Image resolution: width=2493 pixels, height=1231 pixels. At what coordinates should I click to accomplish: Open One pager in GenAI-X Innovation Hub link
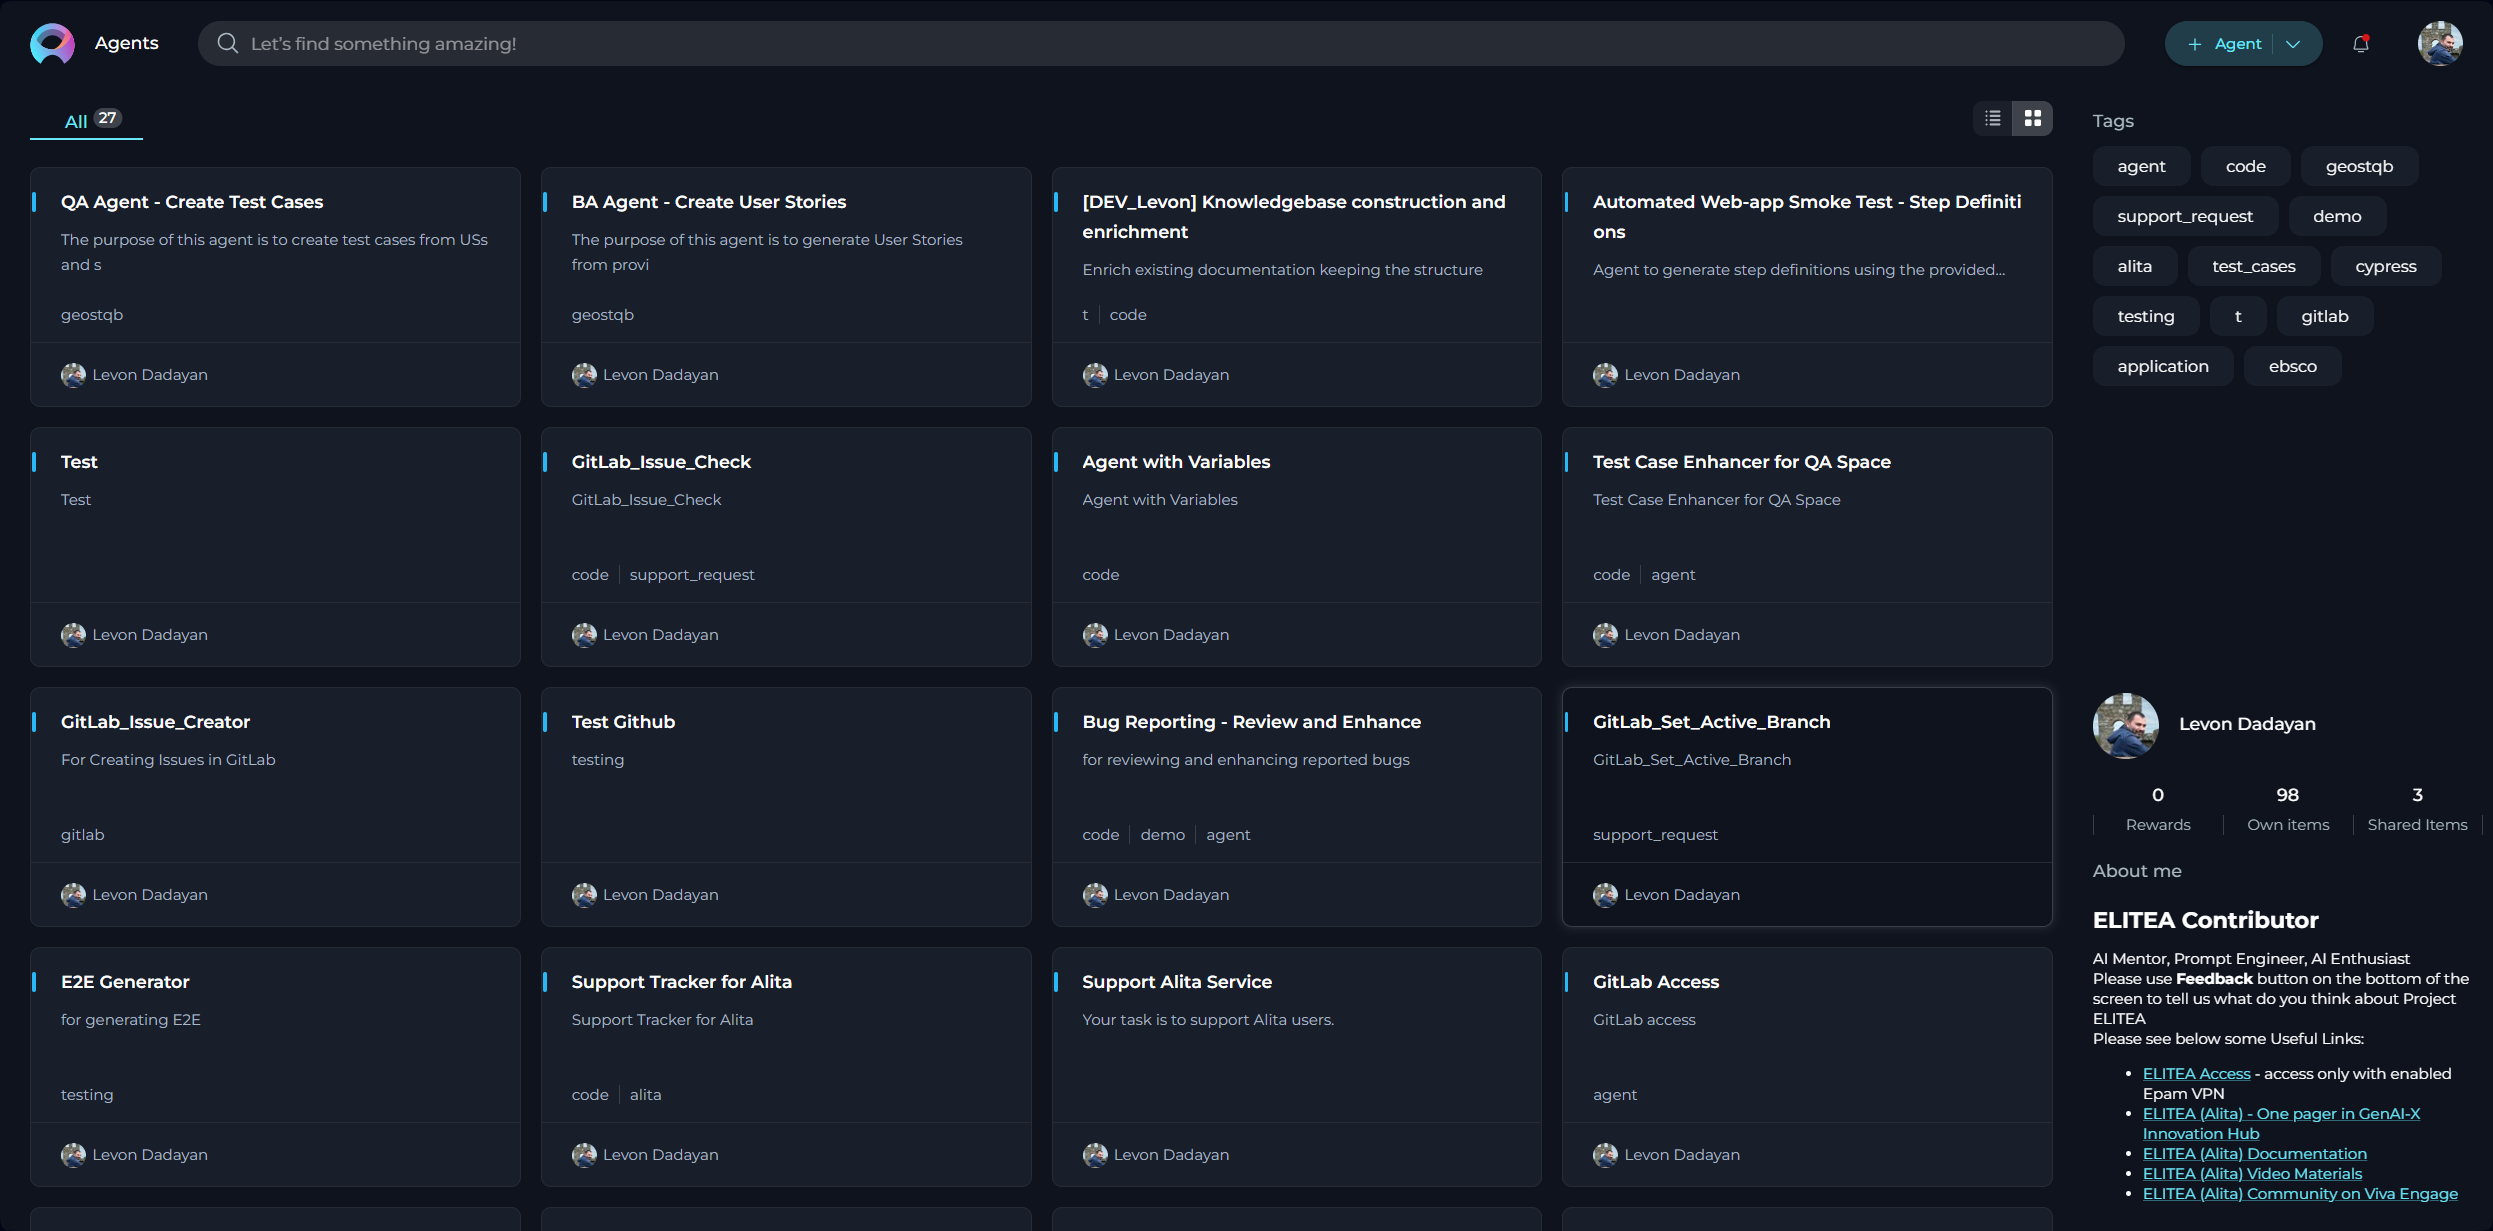click(x=2281, y=1124)
